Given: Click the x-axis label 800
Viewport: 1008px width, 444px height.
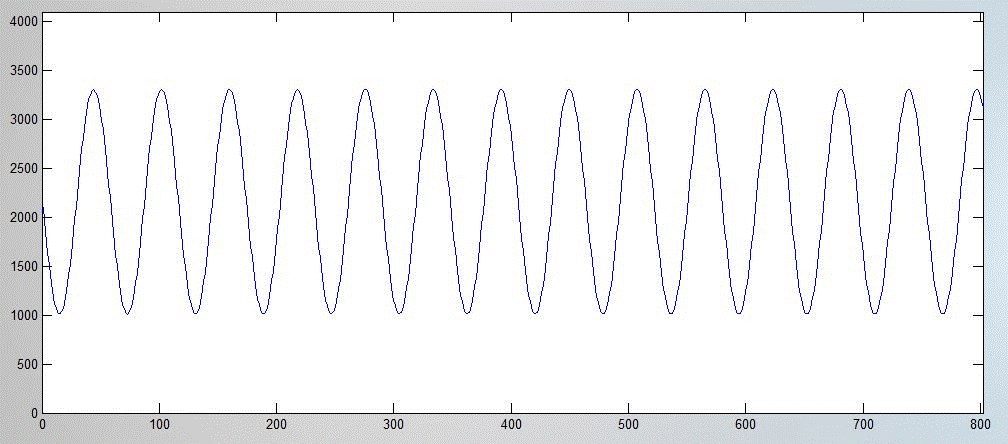Looking at the screenshot, I should point(980,425).
